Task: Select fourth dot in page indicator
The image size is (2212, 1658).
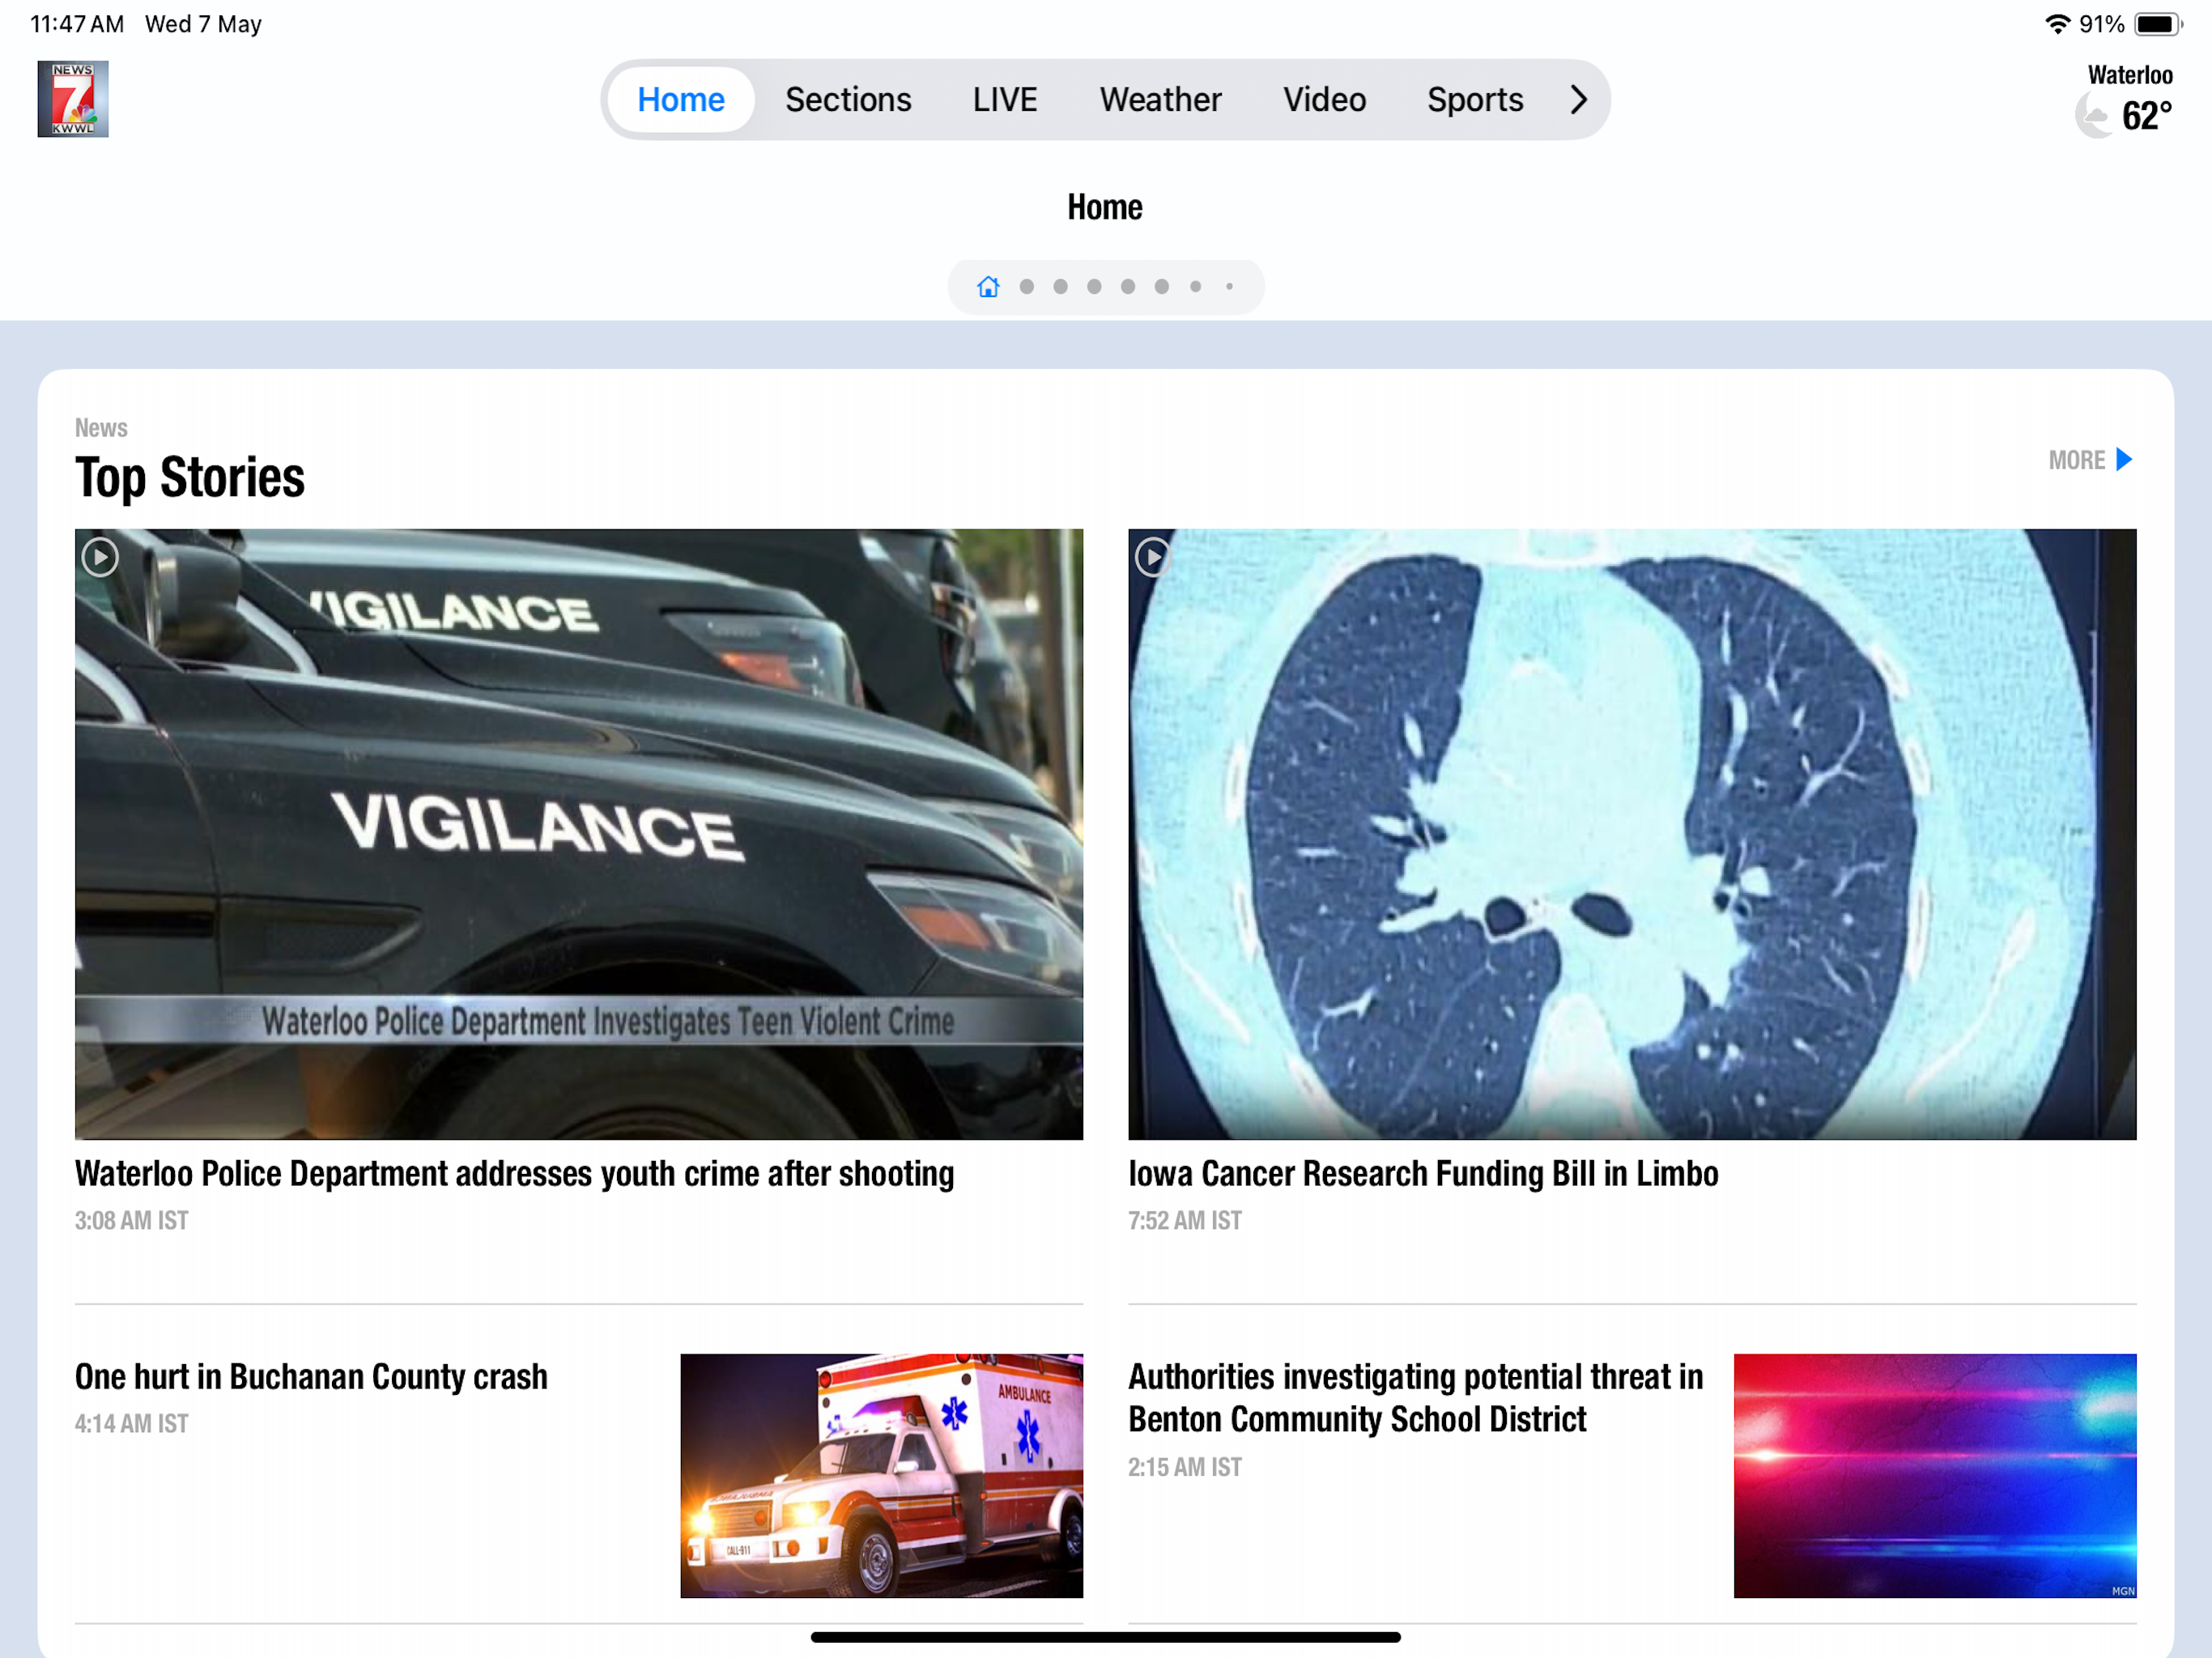Action: point(1128,287)
